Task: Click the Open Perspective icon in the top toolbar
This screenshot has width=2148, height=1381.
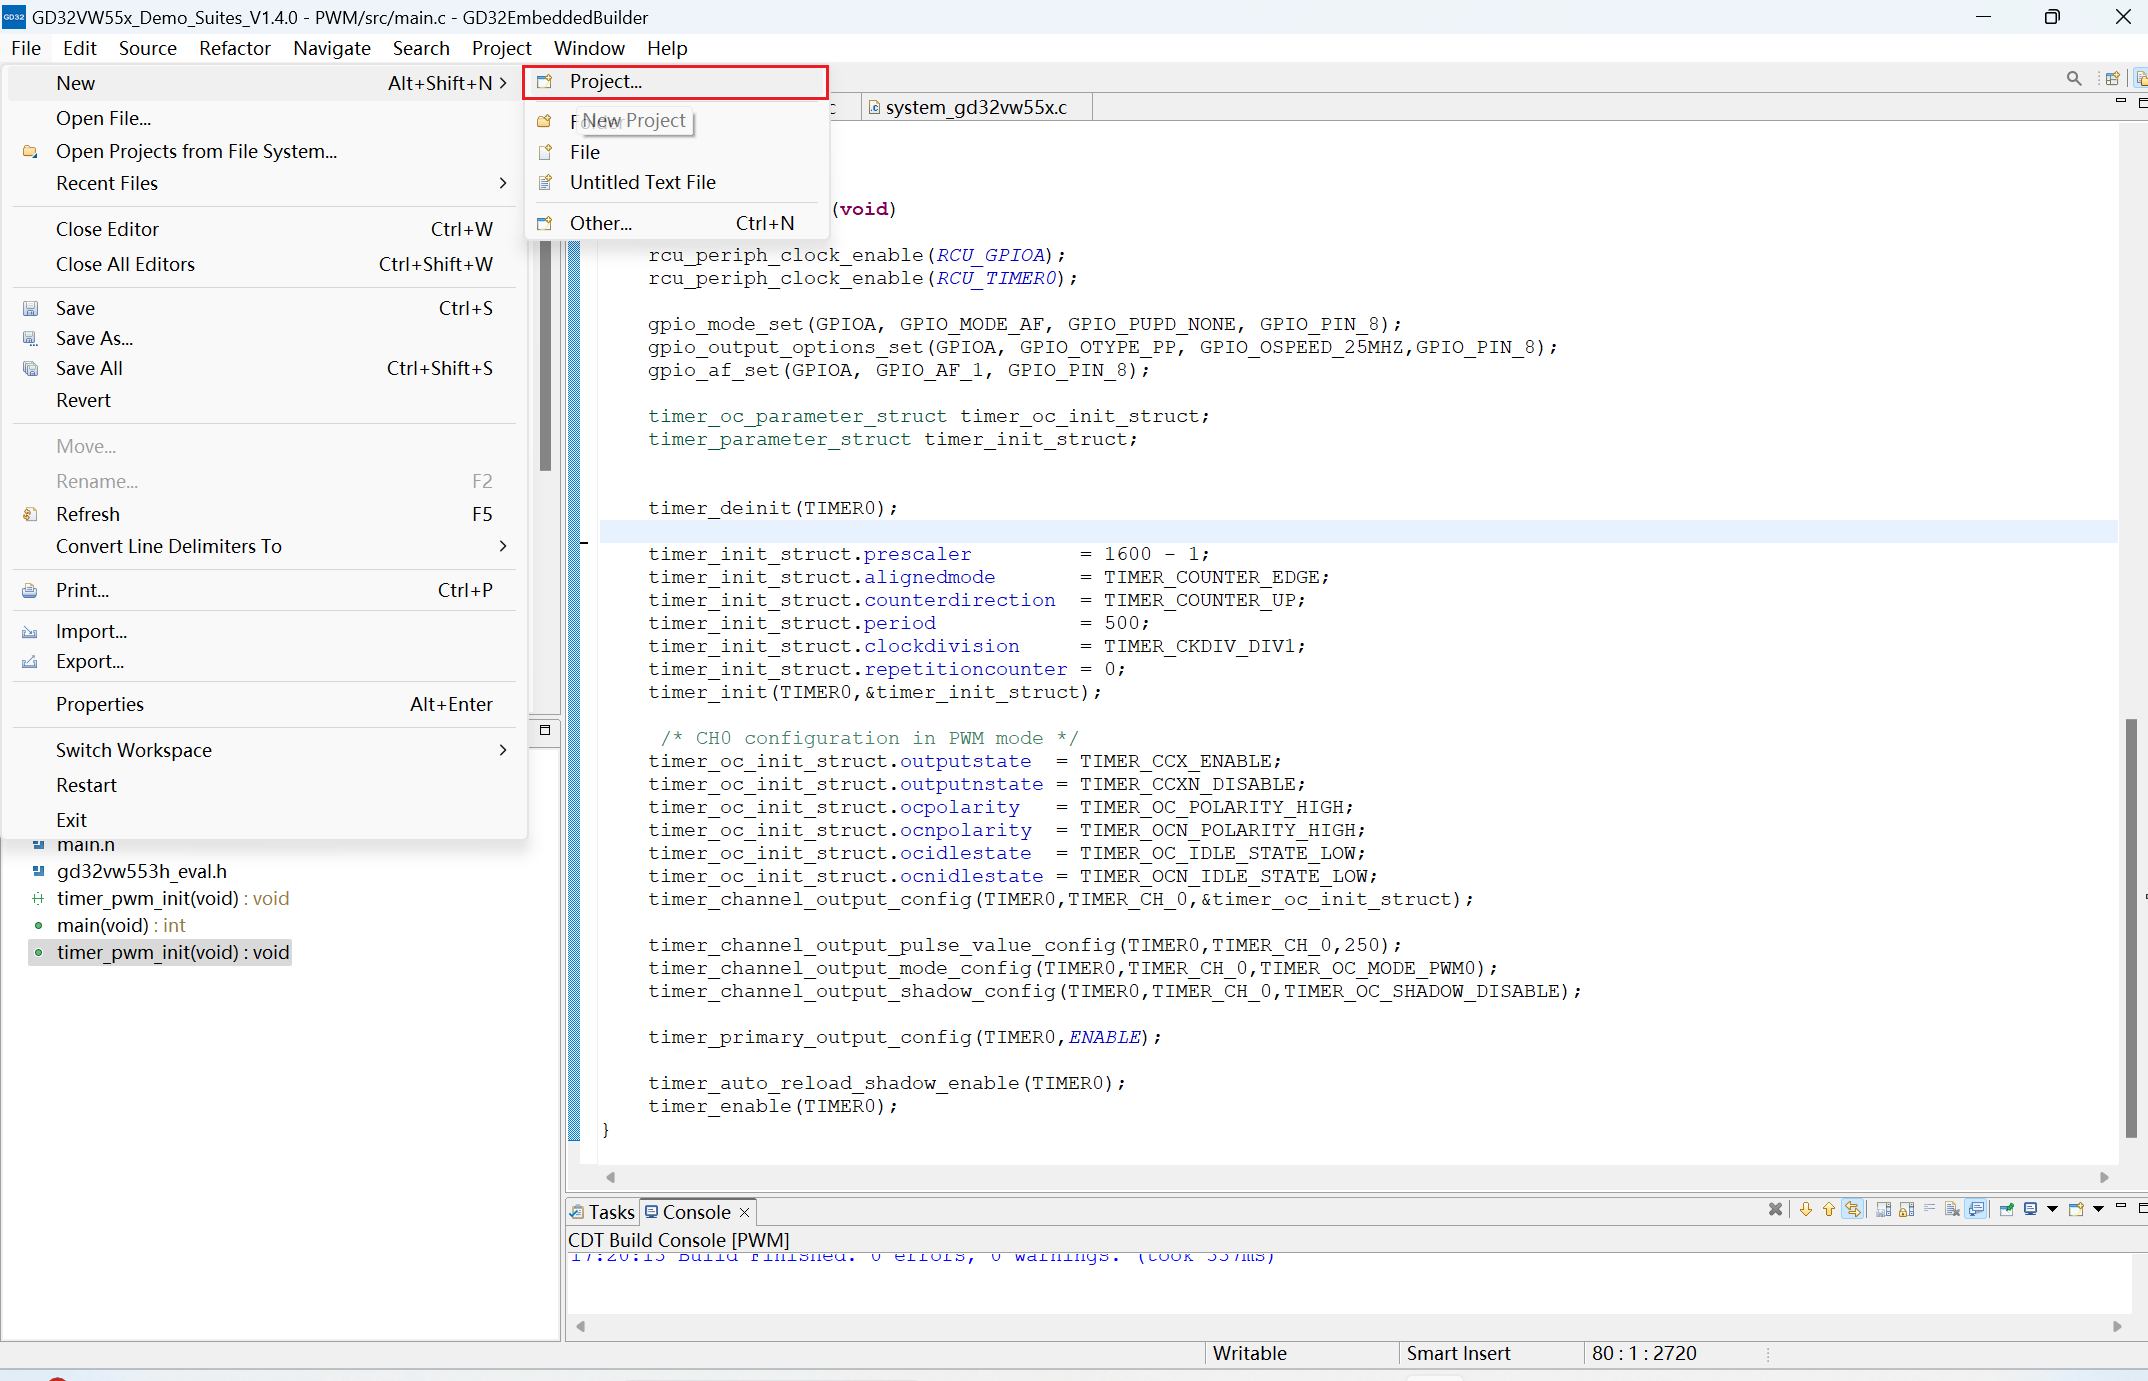Action: tap(2112, 78)
